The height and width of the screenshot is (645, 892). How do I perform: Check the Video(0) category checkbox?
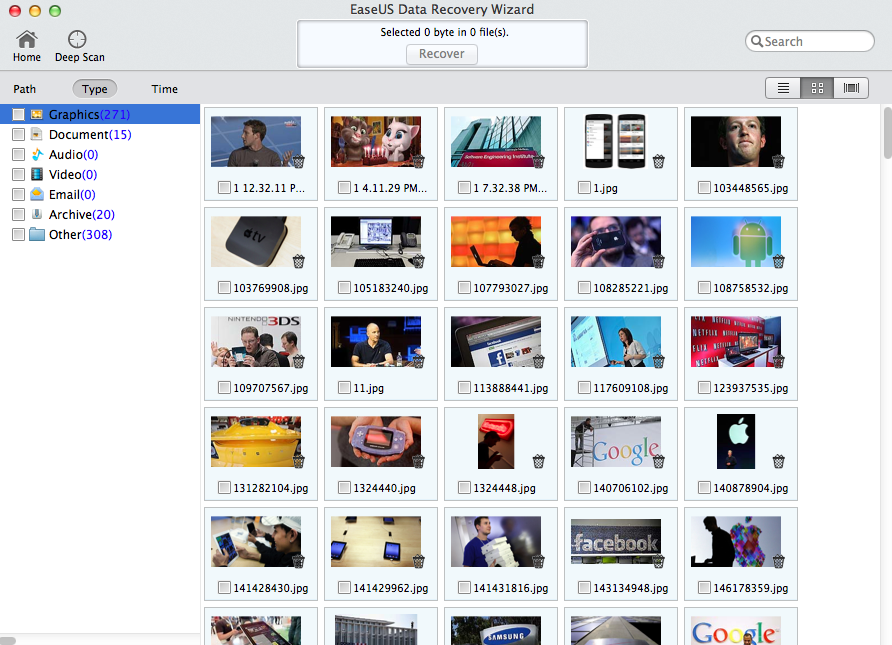tap(18, 175)
